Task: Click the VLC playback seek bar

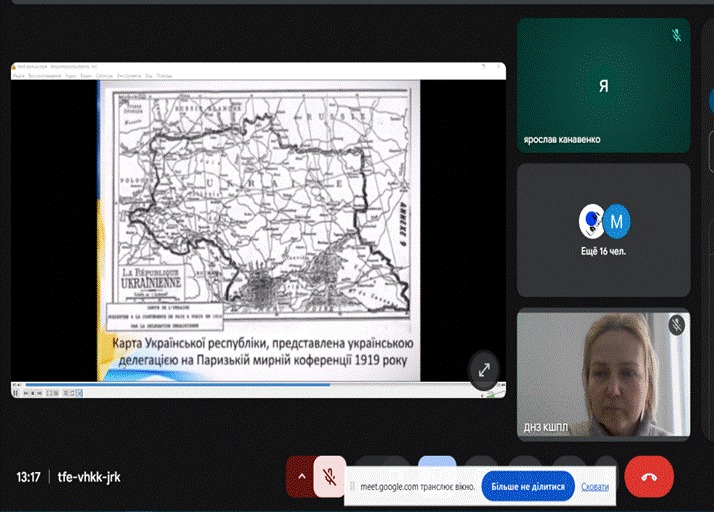Action: (x=250, y=385)
